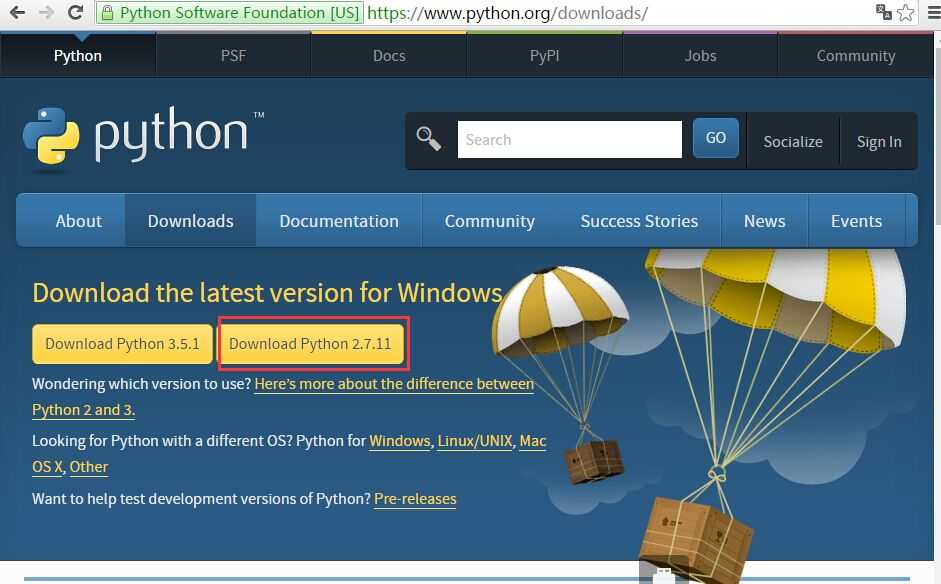
Task: Switch to the Docs top tab
Action: (389, 56)
